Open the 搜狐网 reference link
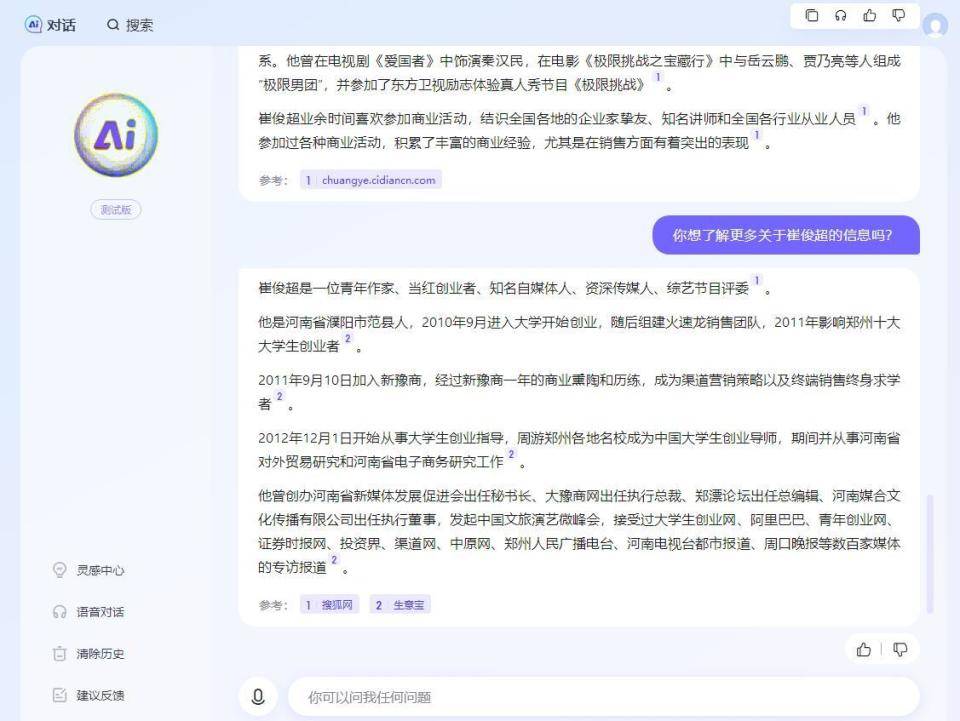The width and height of the screenshot is (960, 721). (x=329, y=605)
